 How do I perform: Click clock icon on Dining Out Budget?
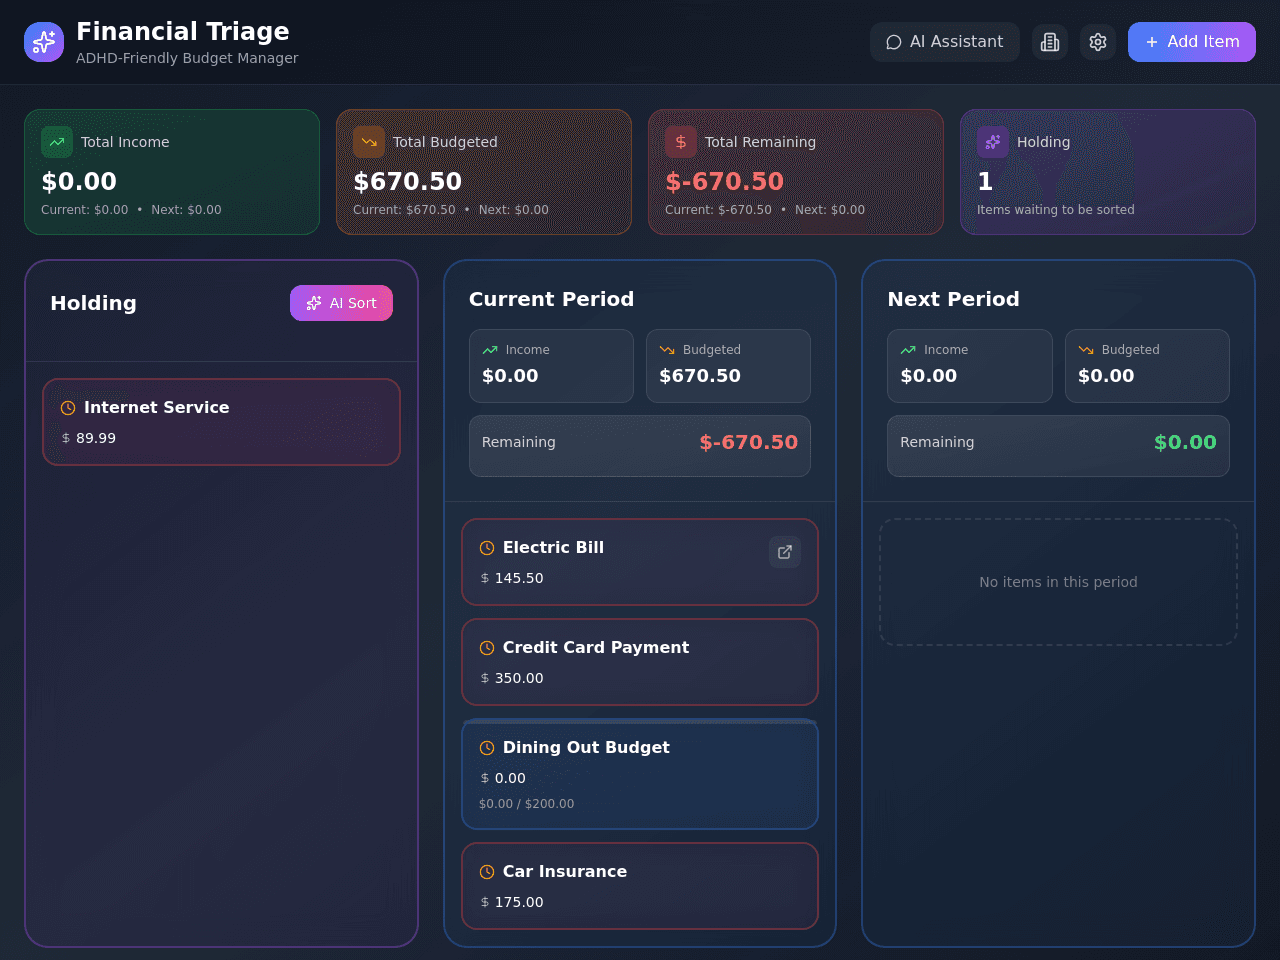487,748
